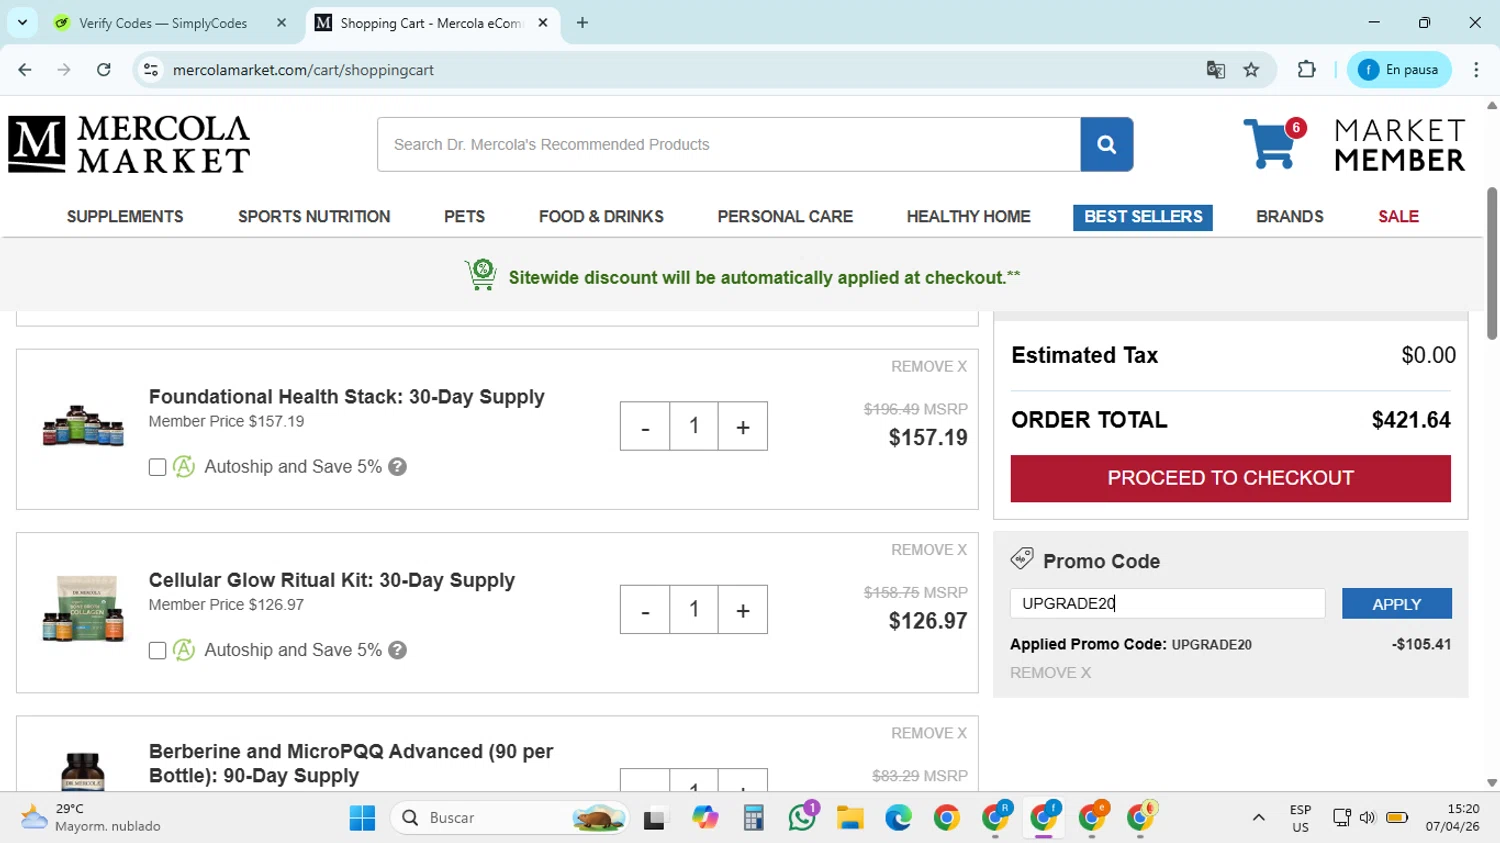Open the tab search dropdown arrow
This screenshot has width=1500, height=843.
click(x=22, y=22)
